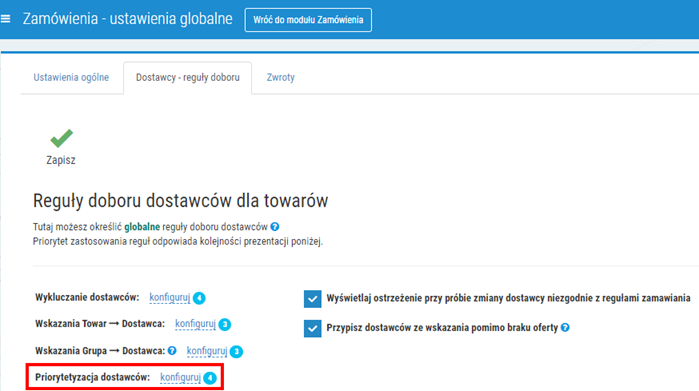Open the hamburger menu icon
Image resolution: width=699 pixels, height=391 pixels.
(x=5, y=19)
